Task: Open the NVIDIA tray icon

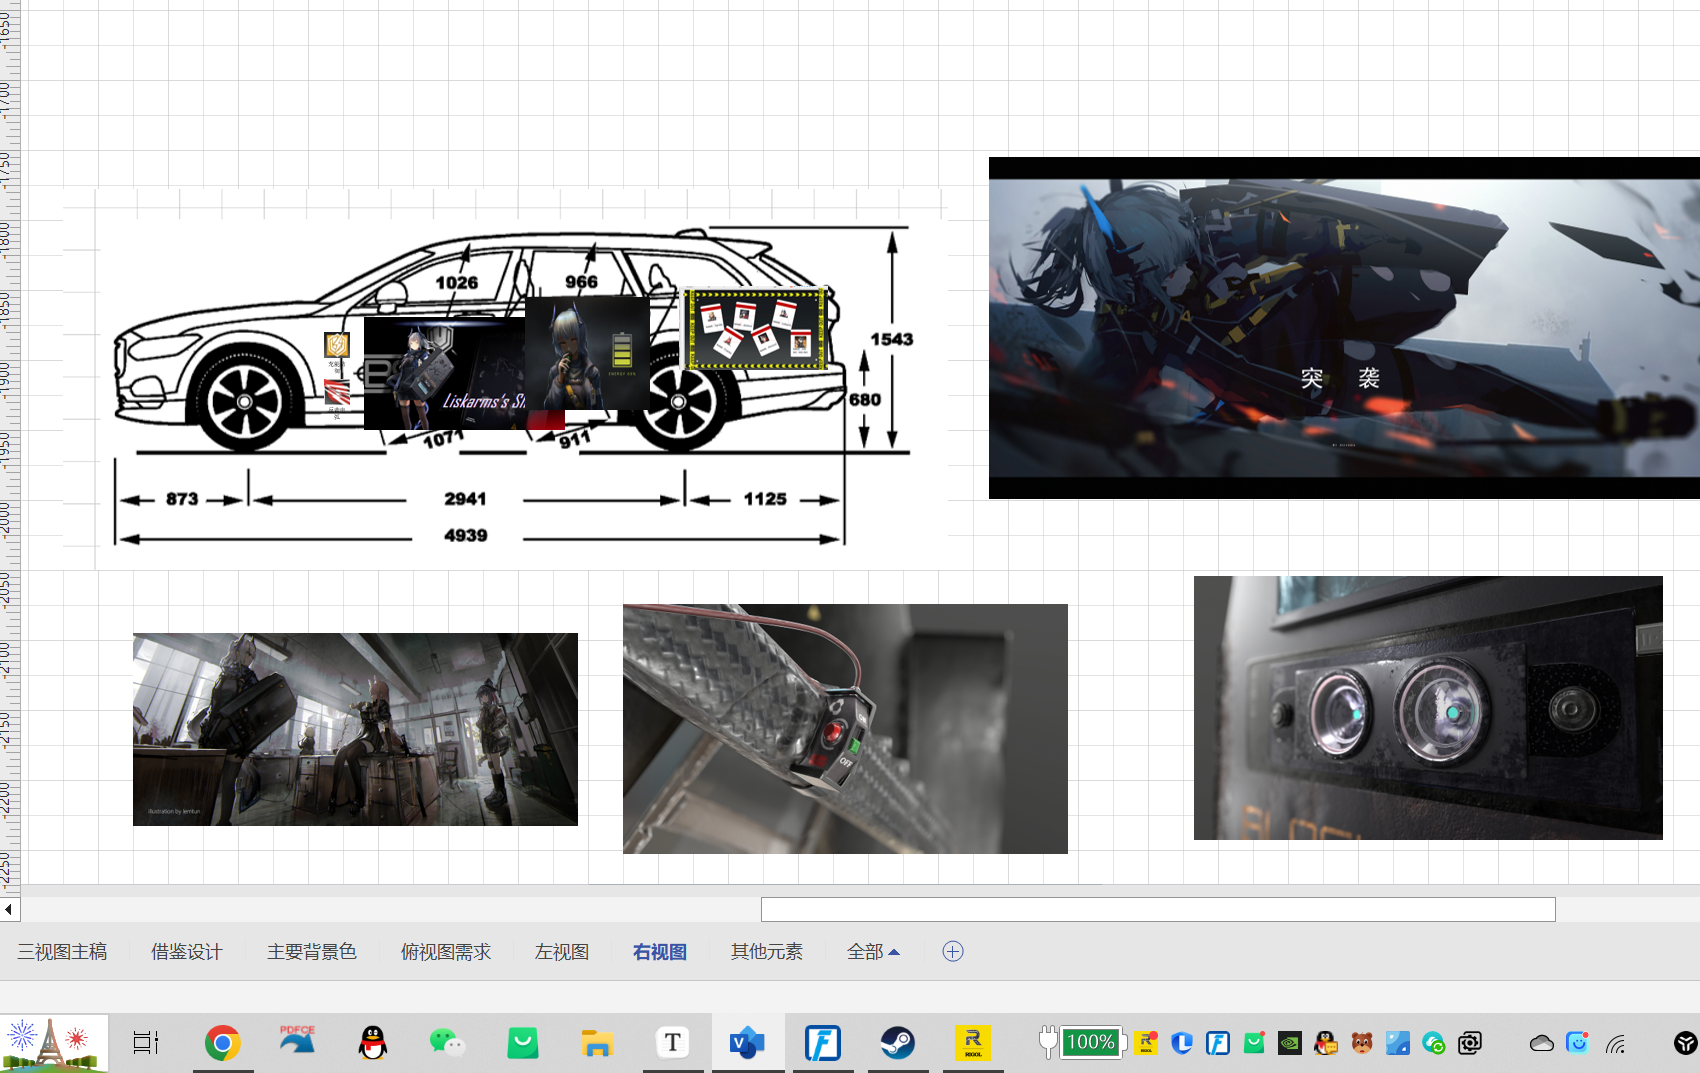Action: tap(1290, 1043)
